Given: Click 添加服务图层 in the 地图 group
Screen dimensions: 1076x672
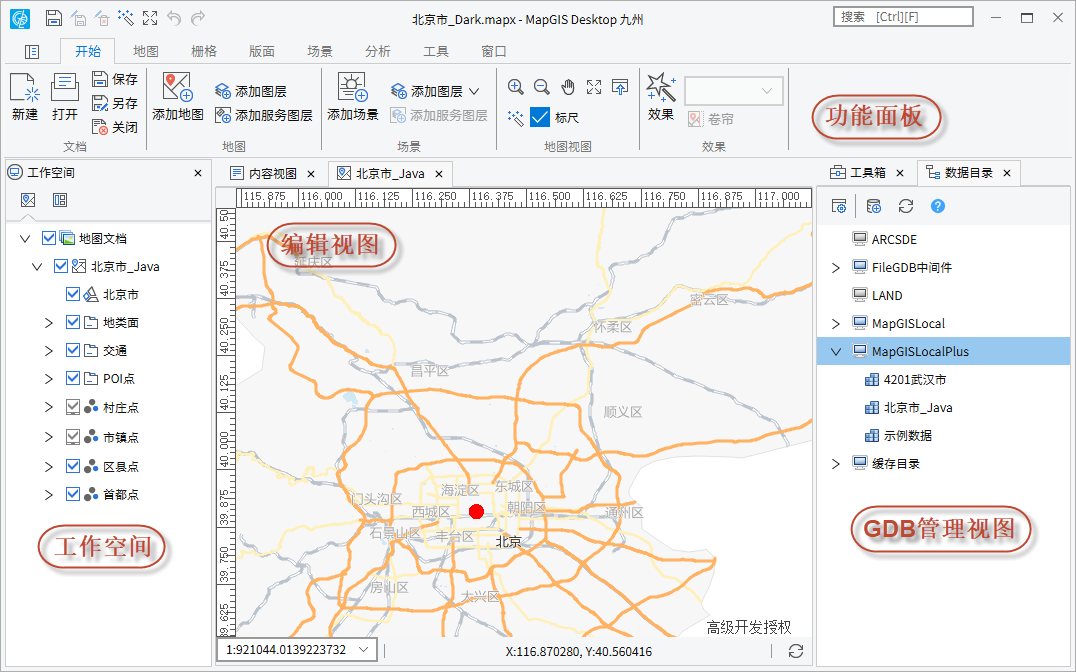Looking at the screenshot, I should (264, 115).
